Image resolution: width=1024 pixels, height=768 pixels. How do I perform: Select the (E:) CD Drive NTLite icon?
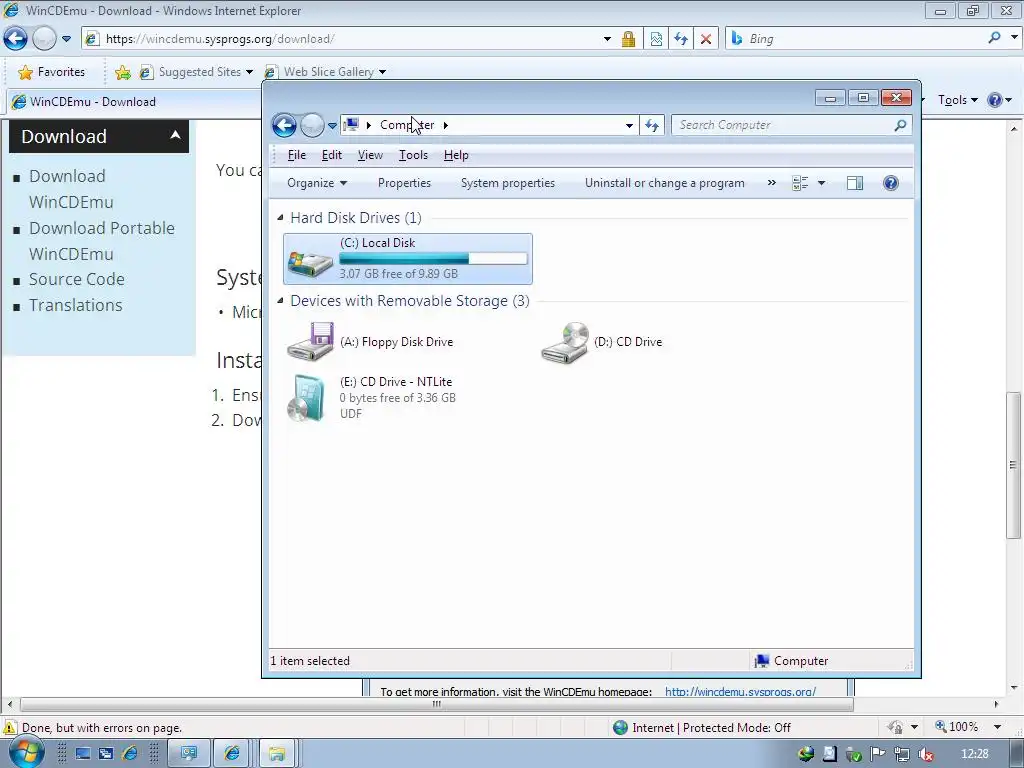(306, 397)
